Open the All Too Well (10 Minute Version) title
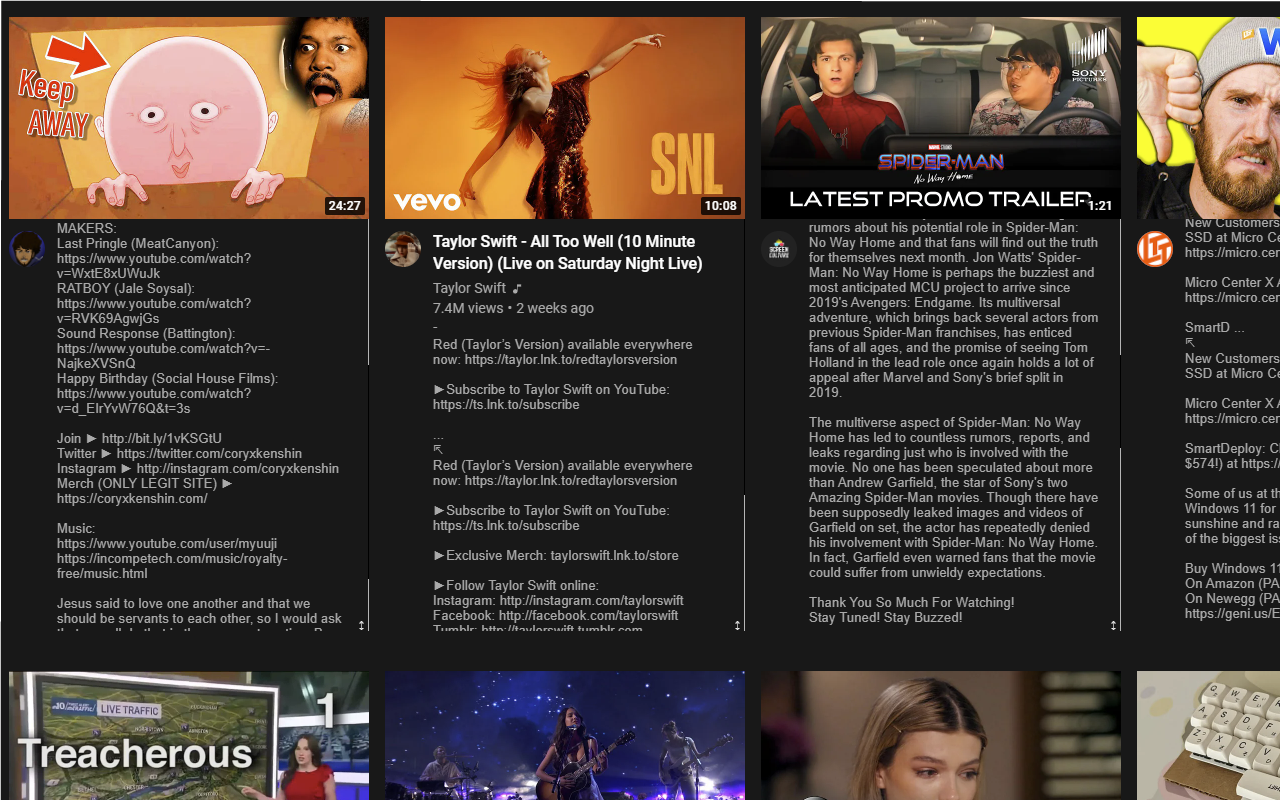Viewport: 1280px width, 800px height. pyautogui.click(x=568, y=252)
